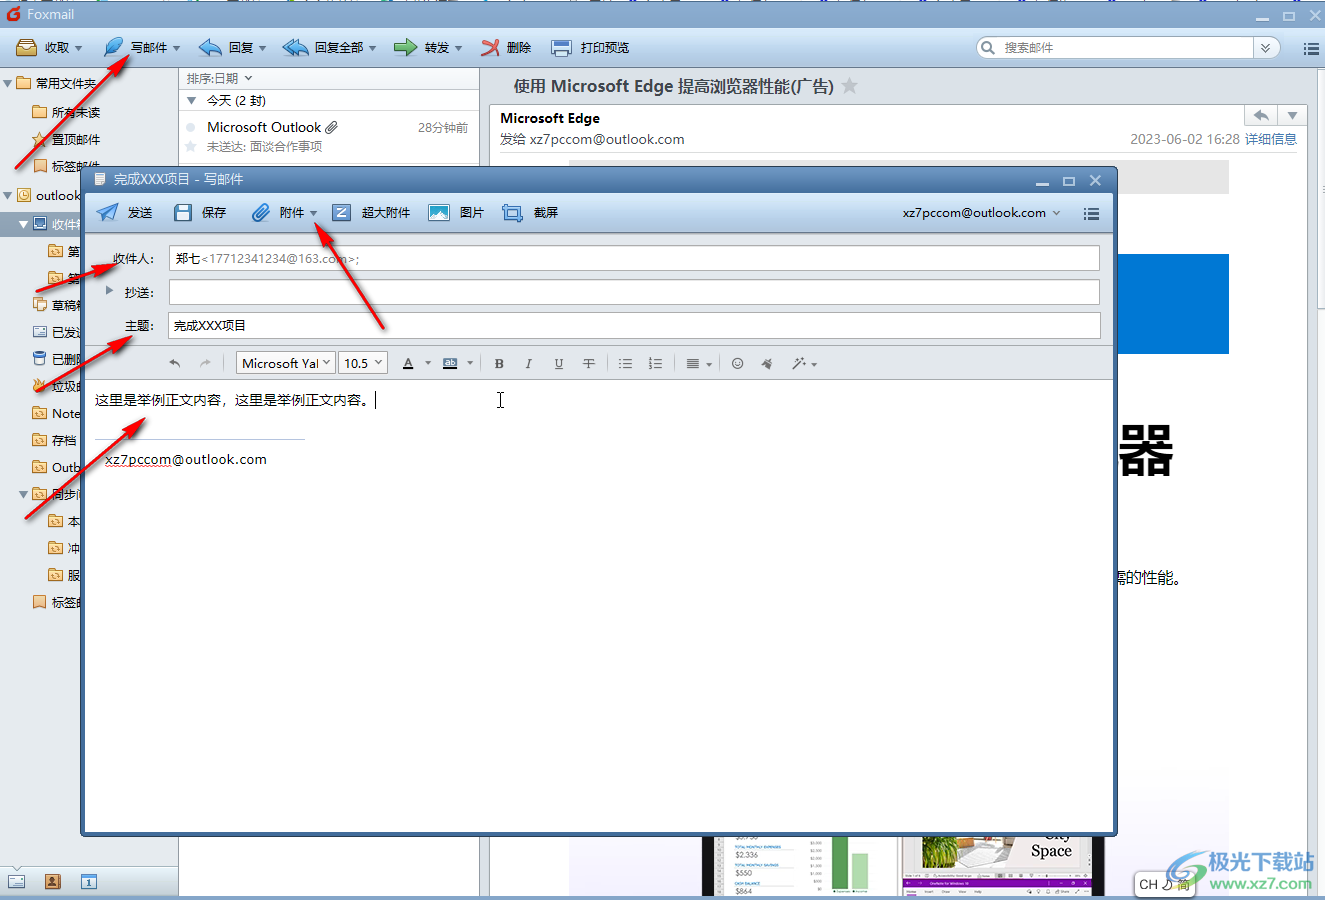Viewport: 1325px width, 900px height.
Task: Click the quick reply arrow in preview pane
Action: click(1261, 115)
